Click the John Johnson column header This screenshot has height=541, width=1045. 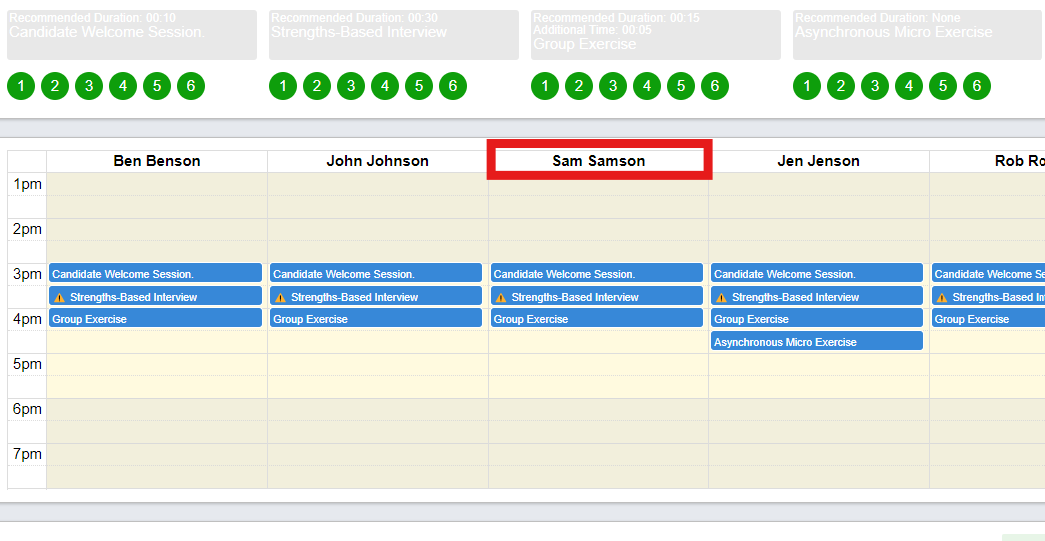tap(377, 161)
